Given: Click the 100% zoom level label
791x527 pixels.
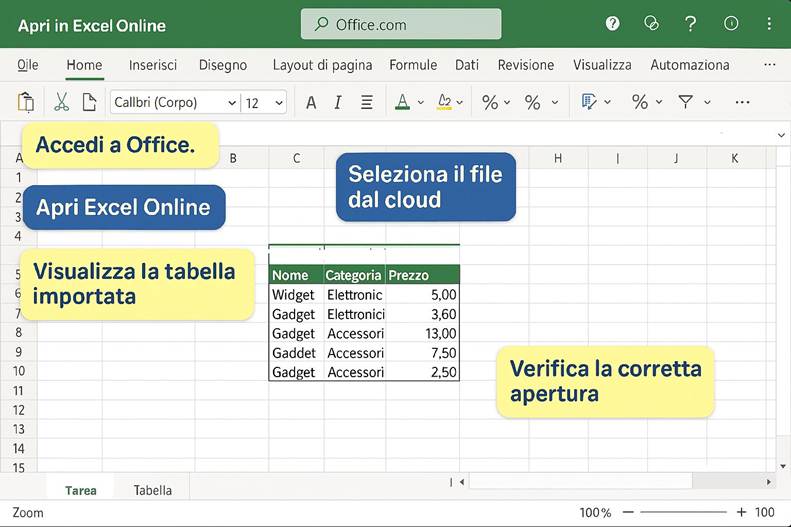Looking at the screenshot, I should (595, 513).
